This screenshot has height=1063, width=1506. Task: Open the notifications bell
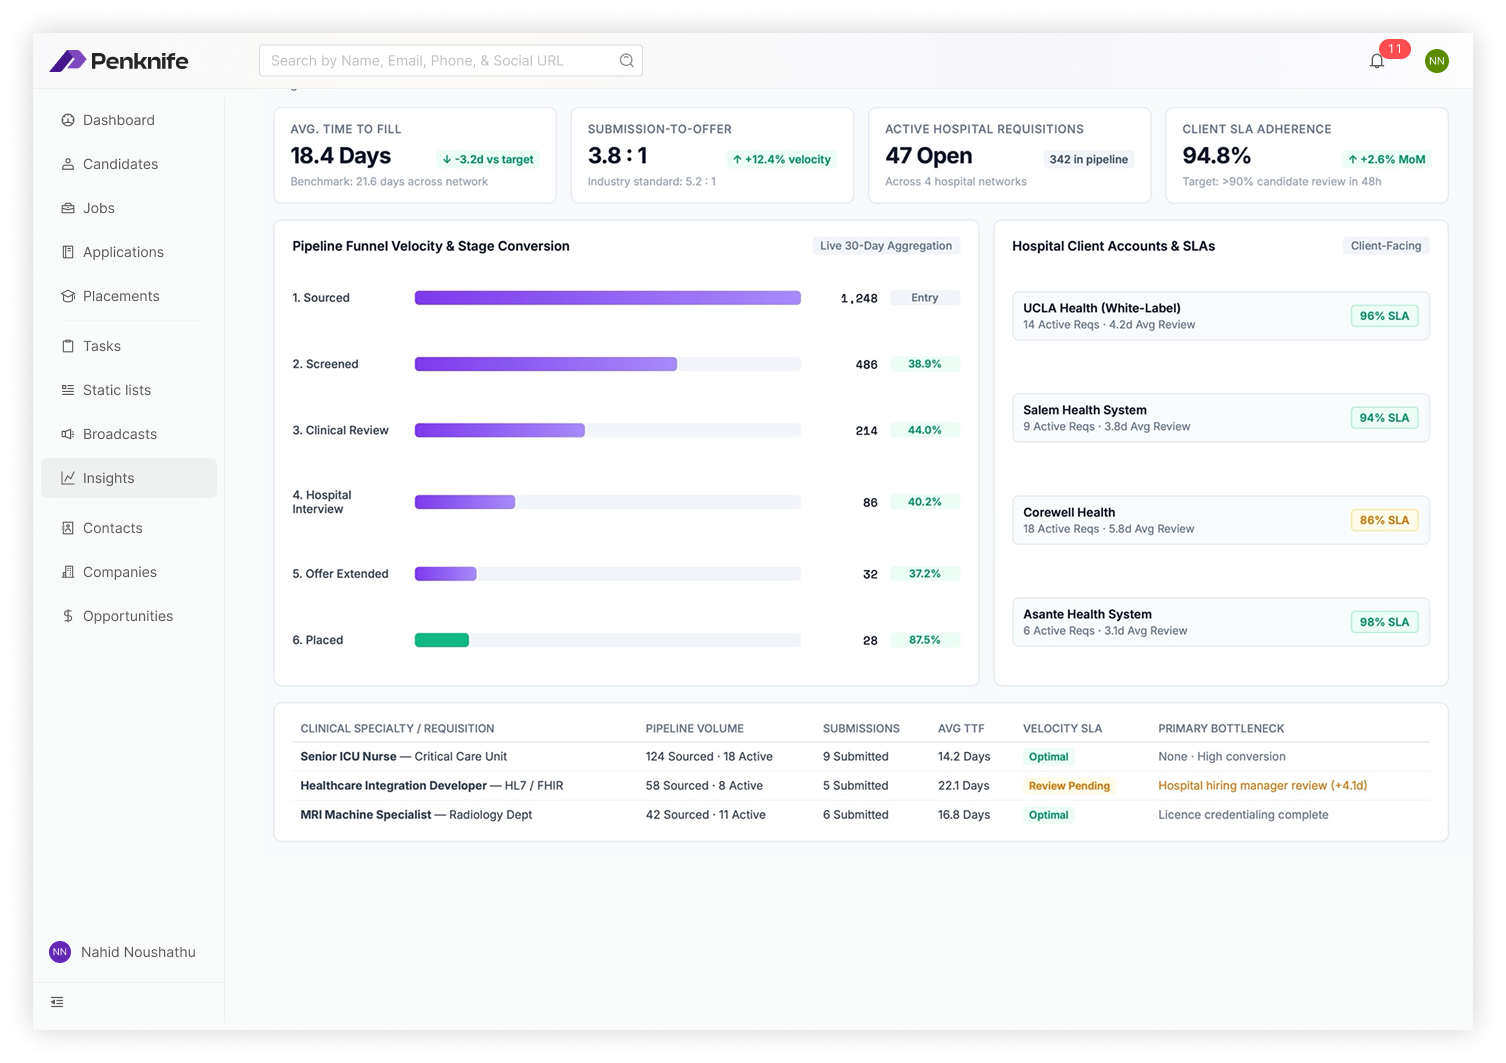(x=1377, y=61)
